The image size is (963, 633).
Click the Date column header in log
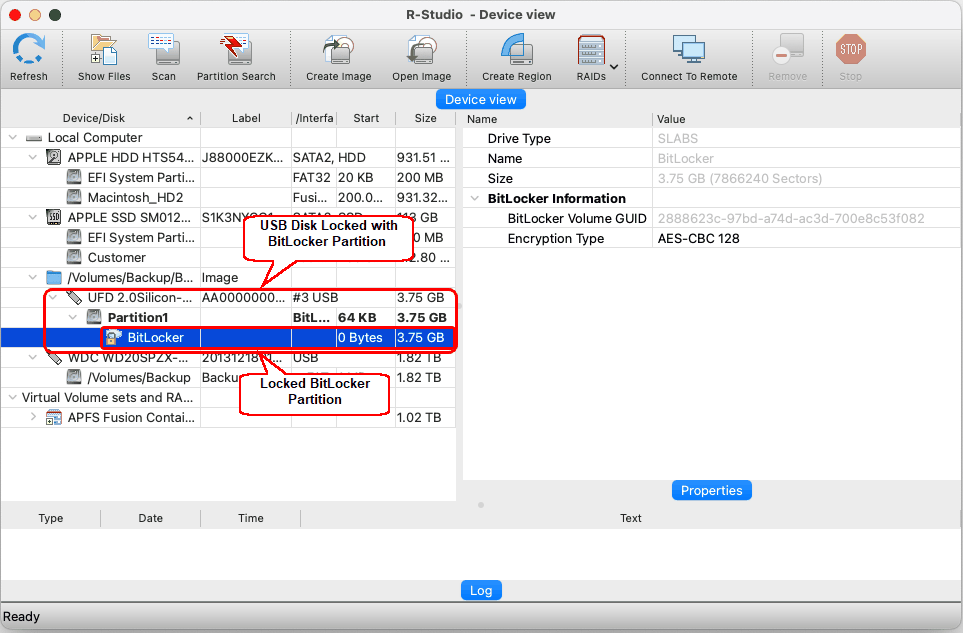coord(150,518)
